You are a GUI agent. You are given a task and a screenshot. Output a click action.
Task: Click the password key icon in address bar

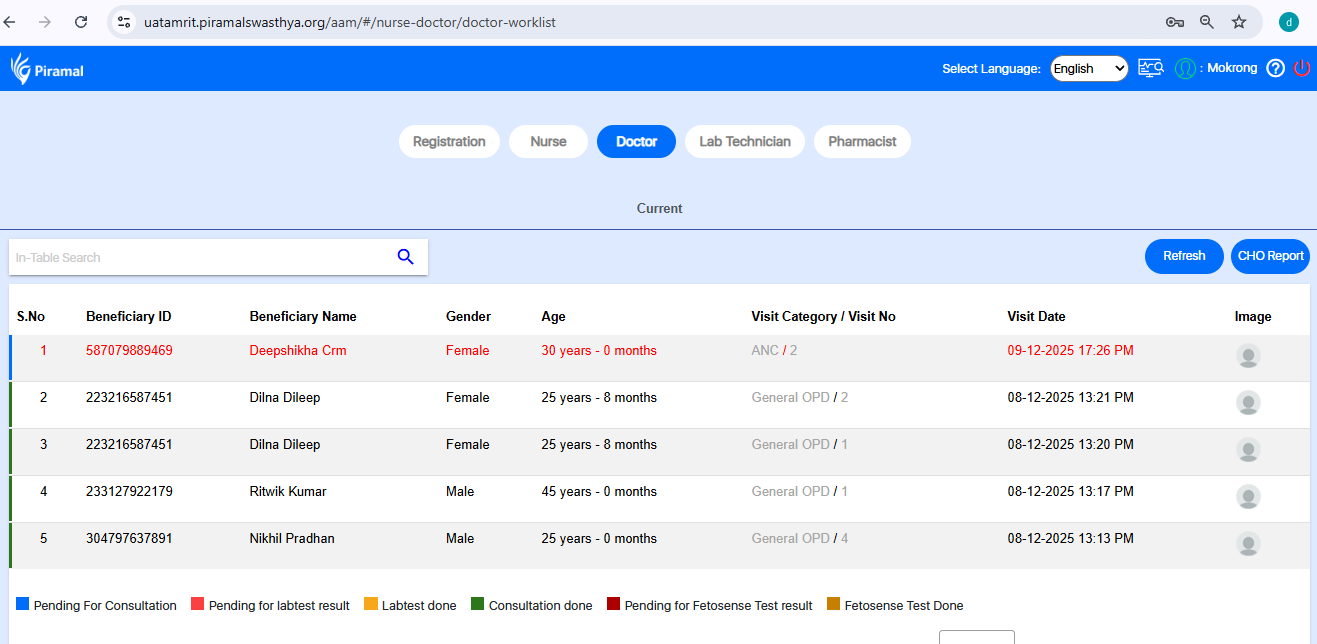click(x=1175, y=22)
